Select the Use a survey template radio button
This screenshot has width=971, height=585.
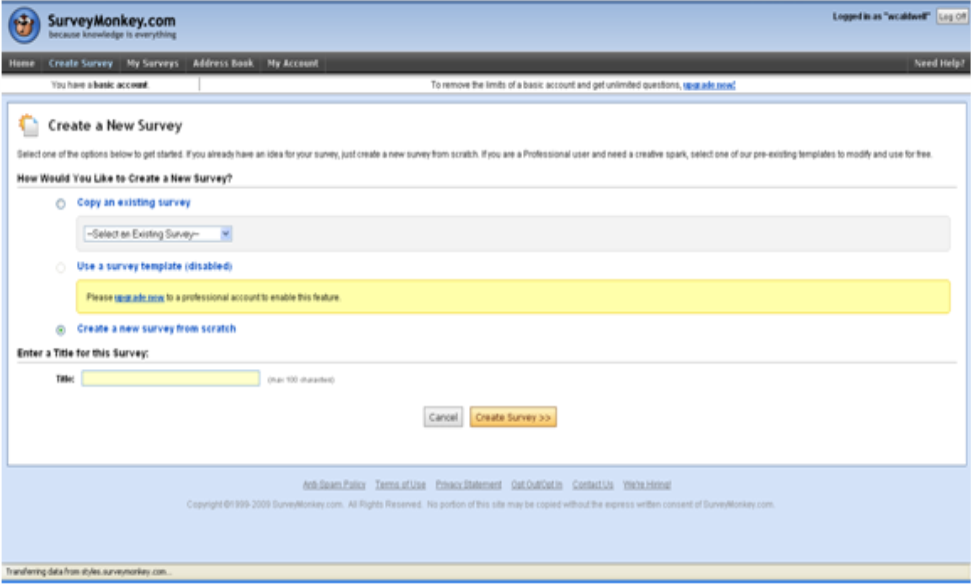61,267
